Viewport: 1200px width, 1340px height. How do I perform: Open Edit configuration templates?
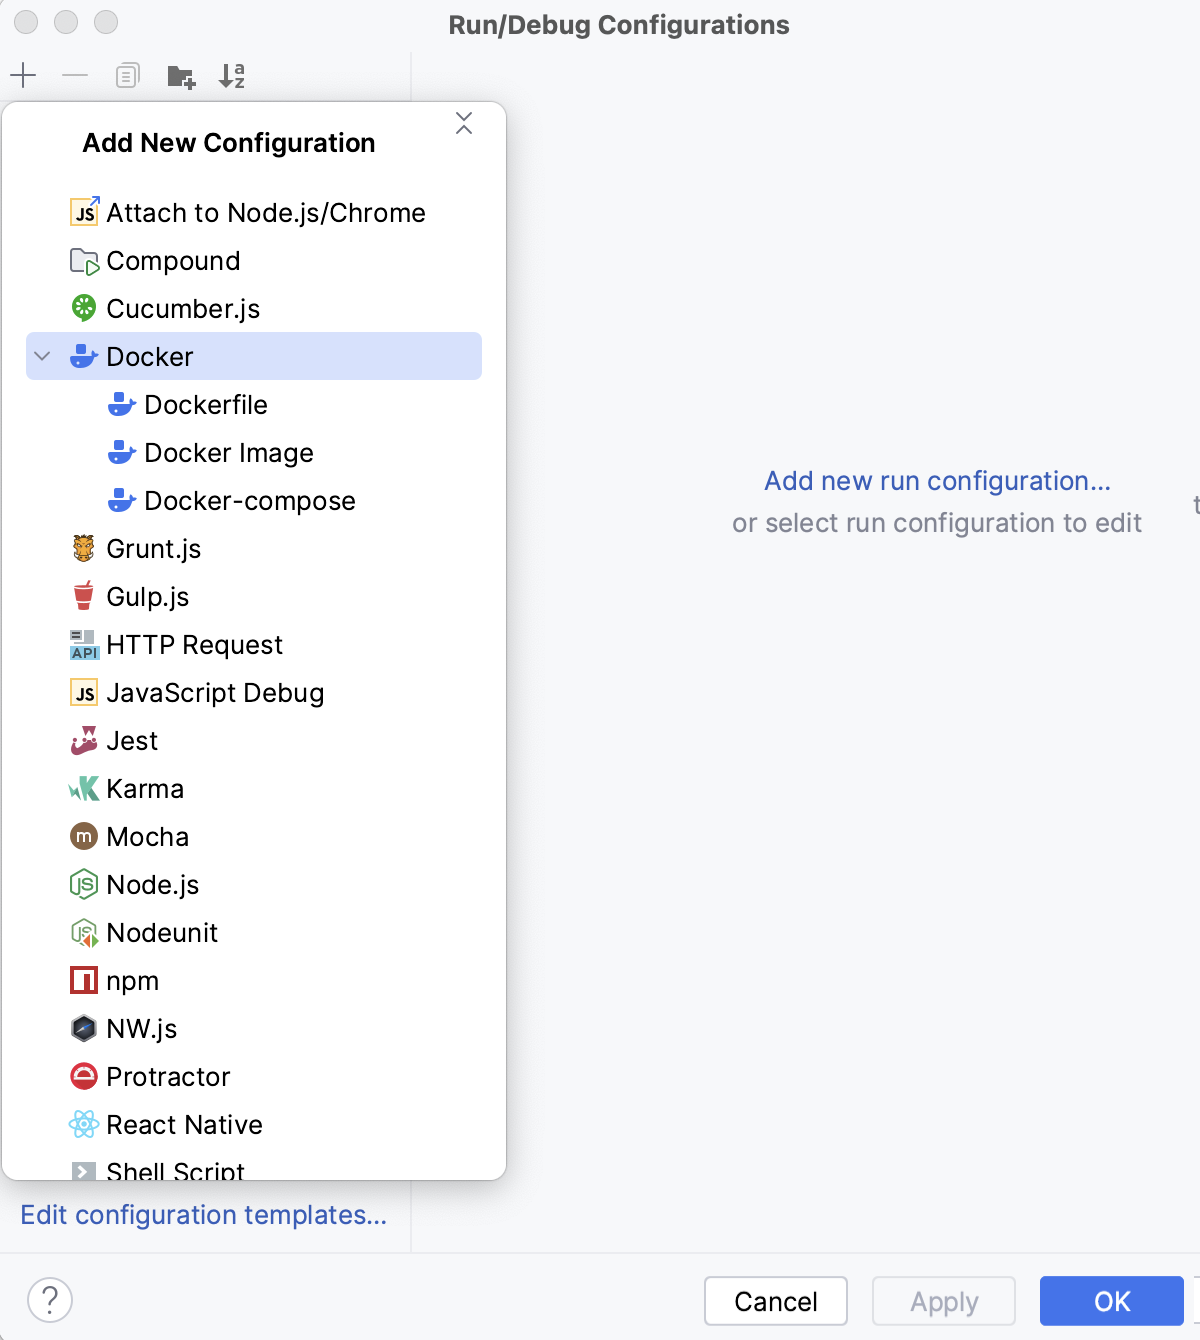point(204,1214)
